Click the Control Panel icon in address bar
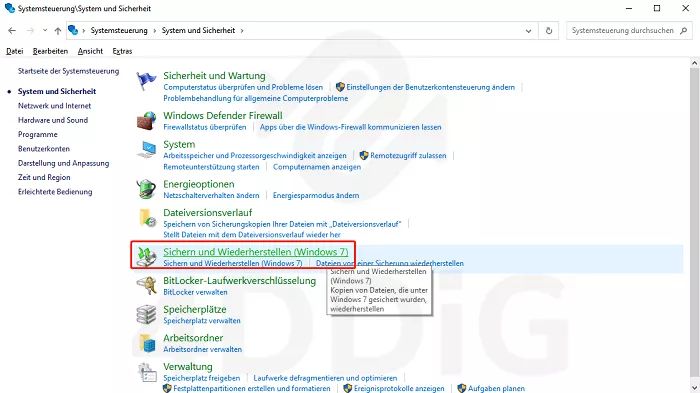Viewport: 700px width, 393px height. tap(73, 30)
